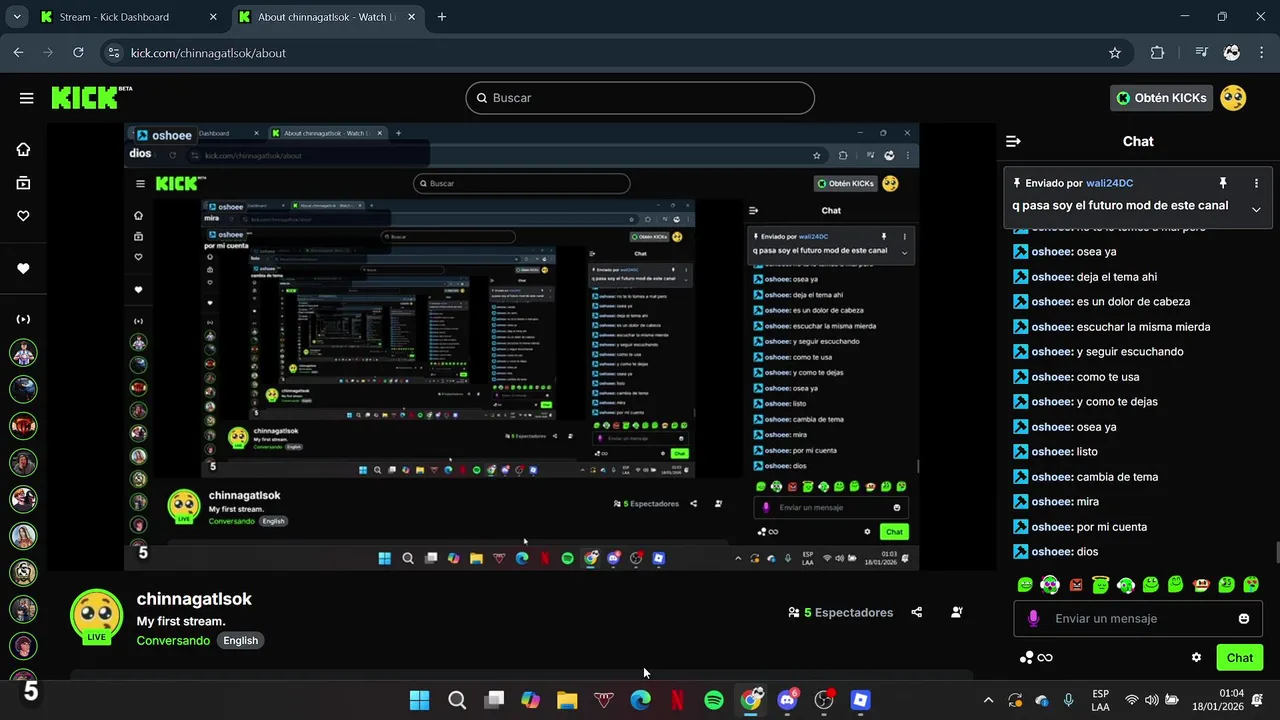This screenshot has width=1280, height=720.
Task: Open Windows Start menu
Action: [x=420, y=700]
